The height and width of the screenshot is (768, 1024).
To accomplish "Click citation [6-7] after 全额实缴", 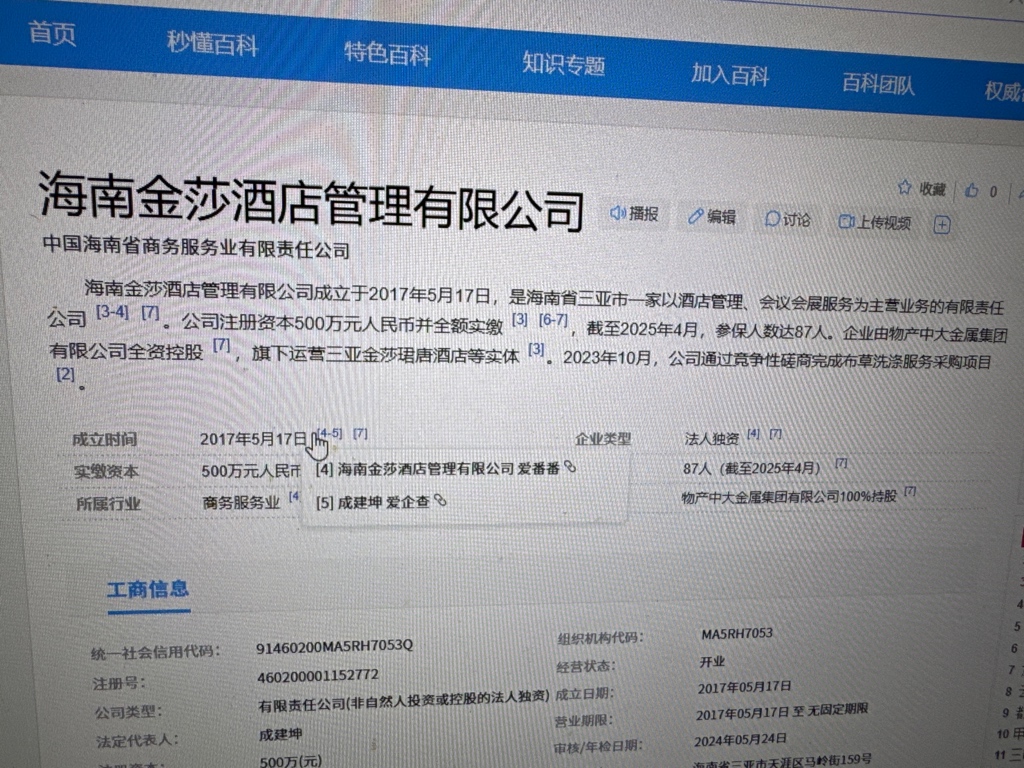I will pos(553,320).
